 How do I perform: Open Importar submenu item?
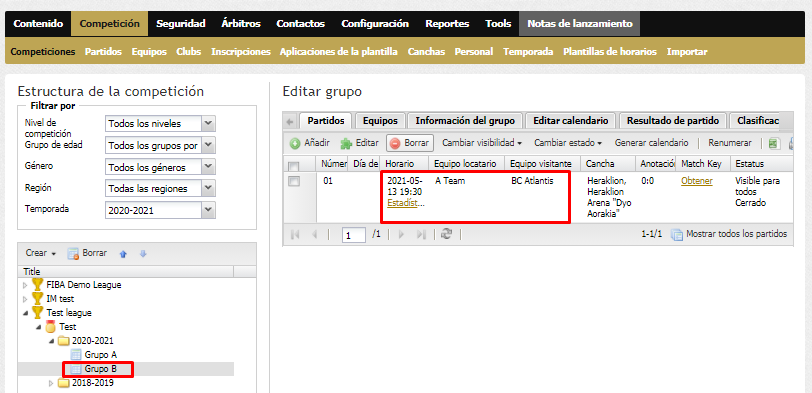pyautogui.click(x=687, y=52)
